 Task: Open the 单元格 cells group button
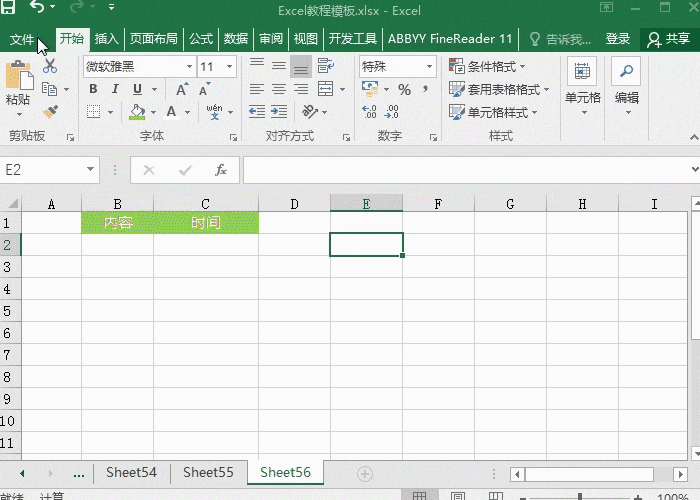click(583, 86)
